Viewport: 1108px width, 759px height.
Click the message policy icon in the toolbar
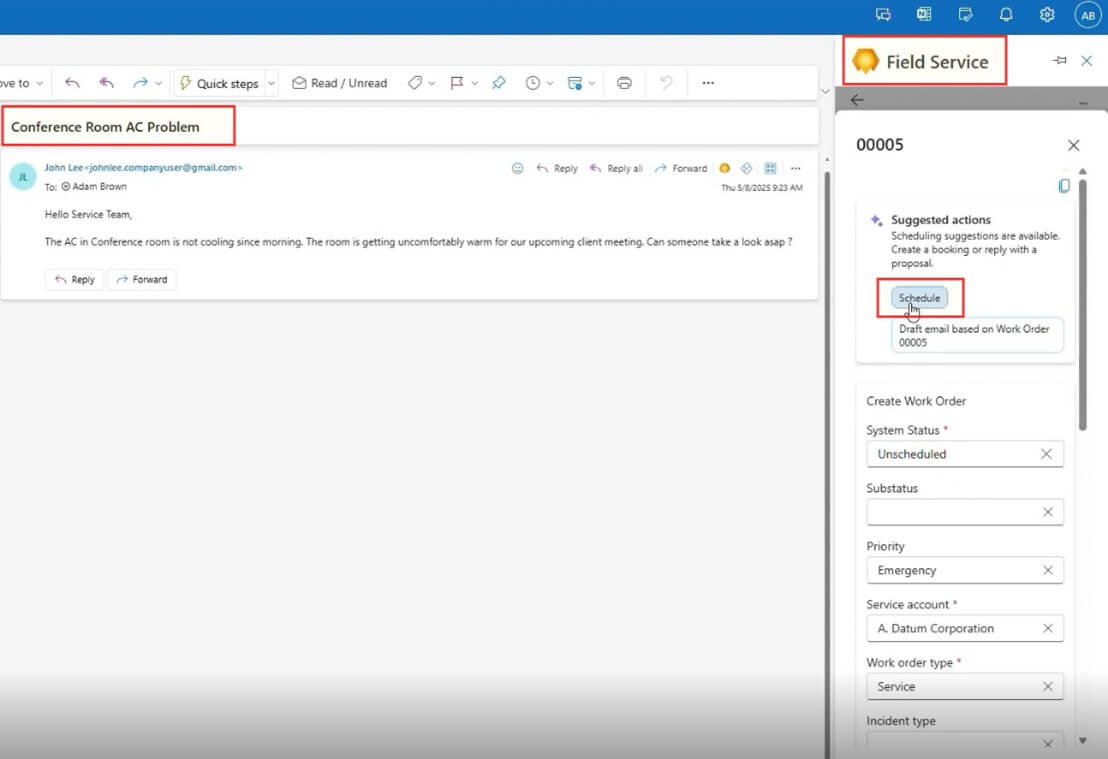[x=574, y=83]
